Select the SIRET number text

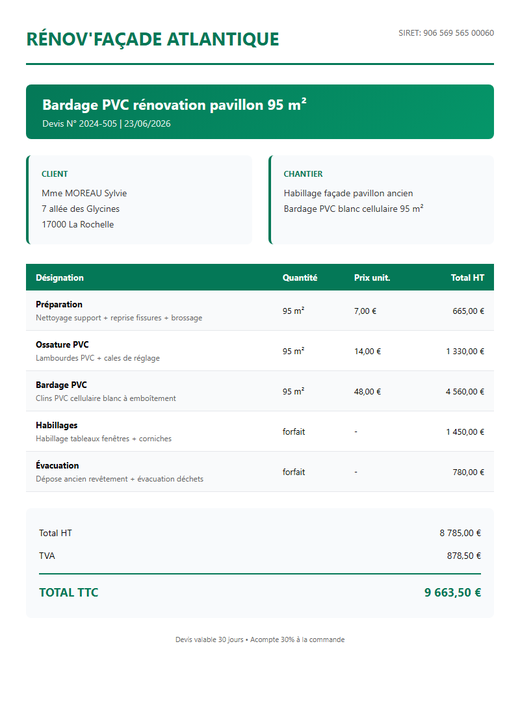pyautogui.click(x=446, y=33)
